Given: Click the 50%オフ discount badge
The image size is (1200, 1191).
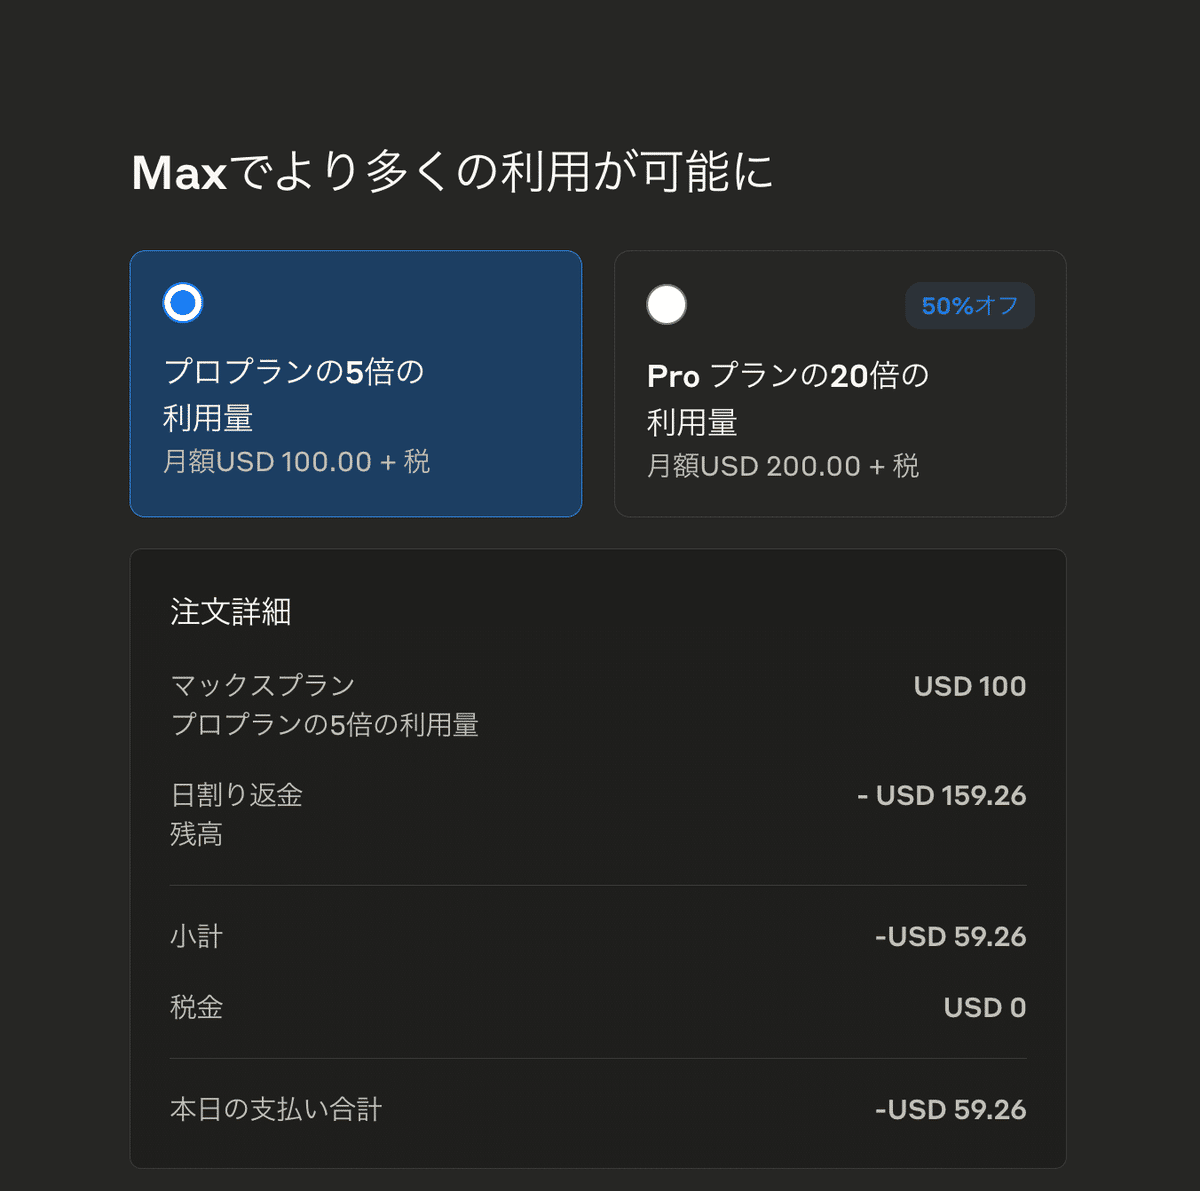Looking at the screenshot, I should pos(970,306).
